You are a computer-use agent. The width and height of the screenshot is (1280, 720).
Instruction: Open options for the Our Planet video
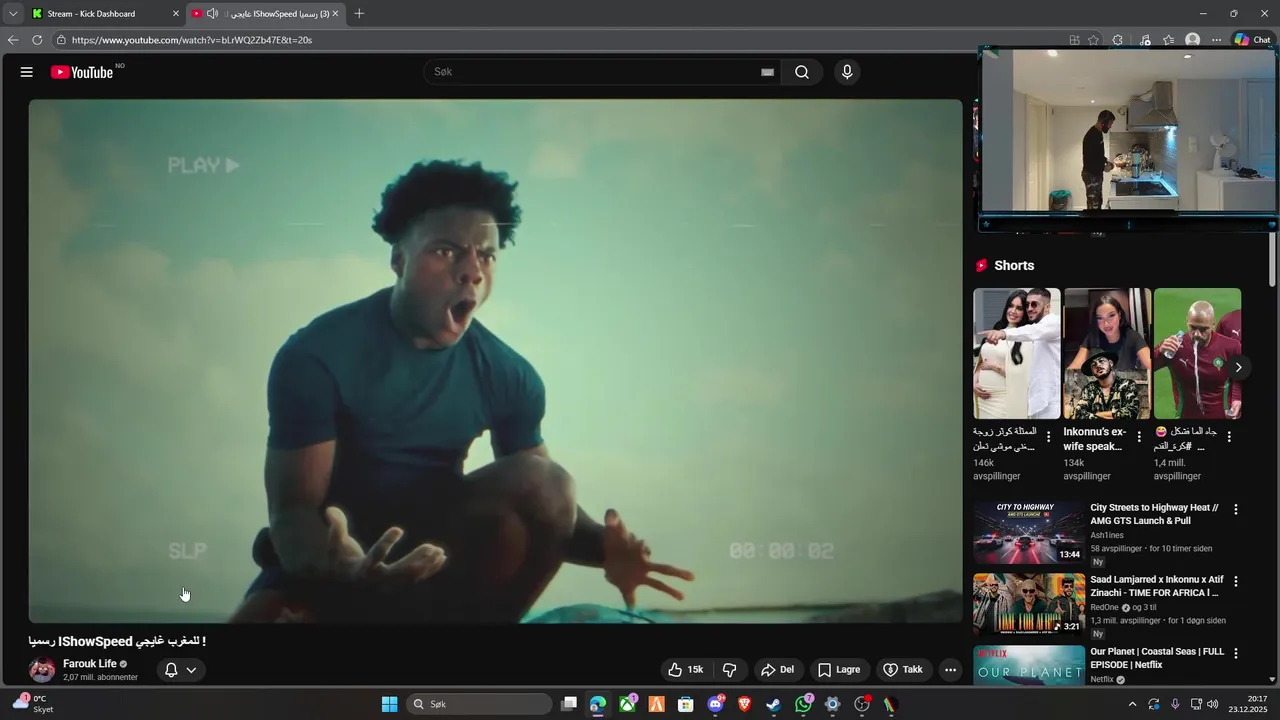(1236, 653)
